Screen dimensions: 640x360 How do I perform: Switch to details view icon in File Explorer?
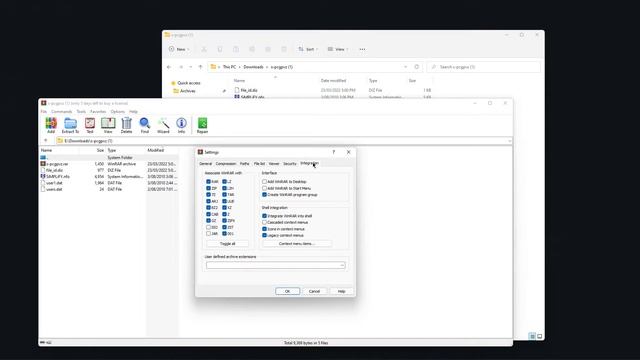[x=532, y=336]
